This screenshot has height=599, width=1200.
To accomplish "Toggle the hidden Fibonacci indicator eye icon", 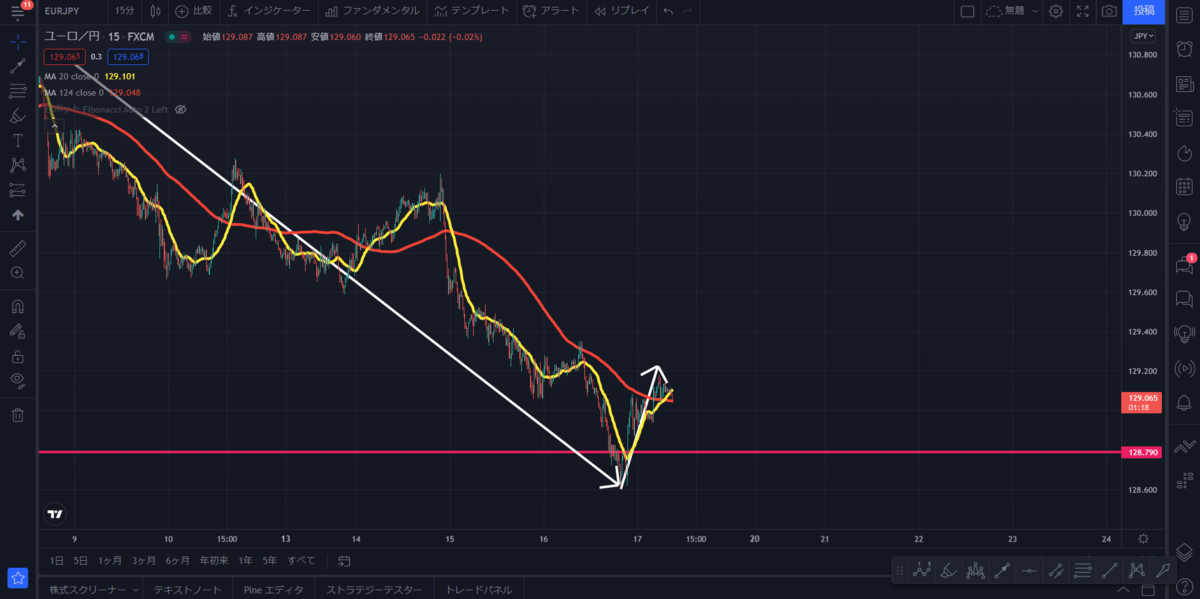I will click(x=181, y=108).
